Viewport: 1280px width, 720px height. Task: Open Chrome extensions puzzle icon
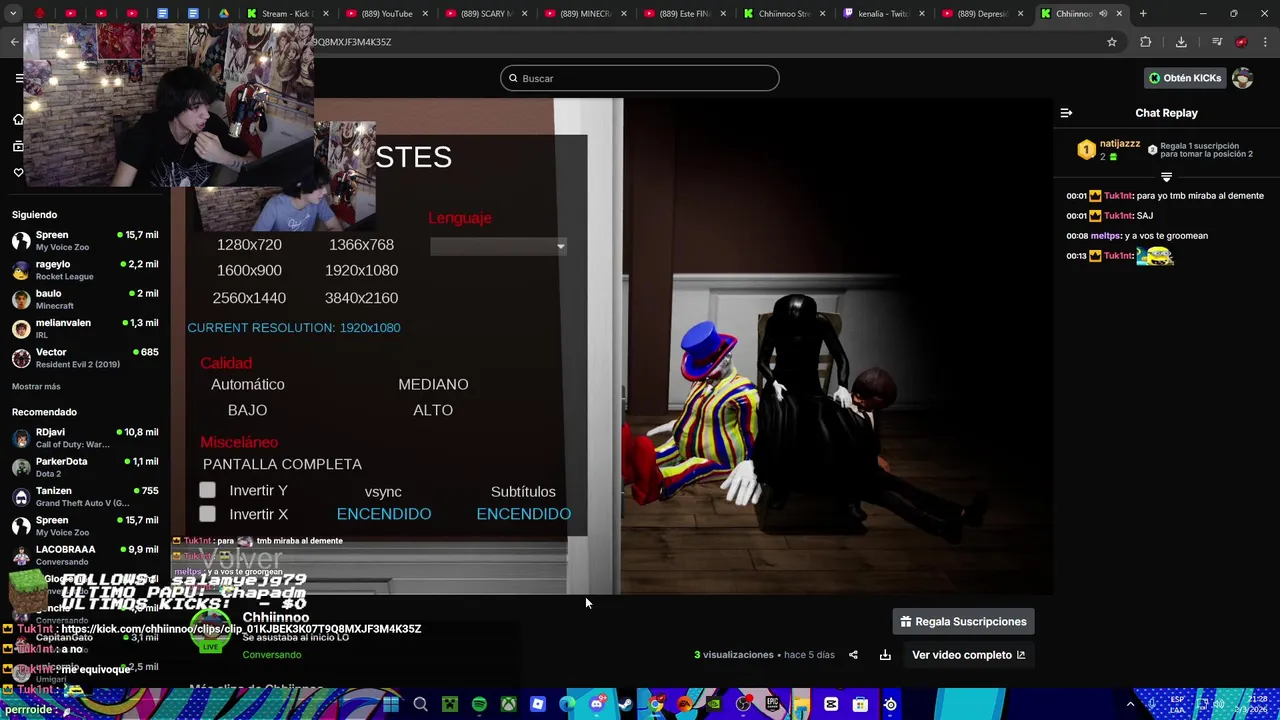pyautogui.click(x=1145, y=42)
